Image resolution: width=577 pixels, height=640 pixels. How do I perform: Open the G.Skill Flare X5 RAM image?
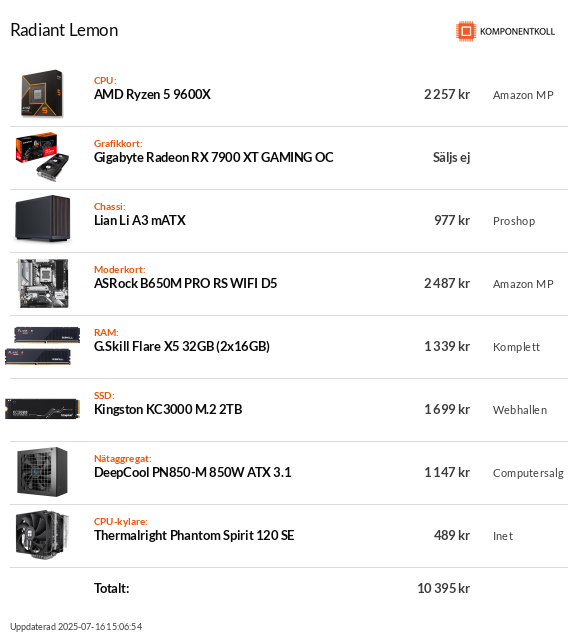click(42, 346)
